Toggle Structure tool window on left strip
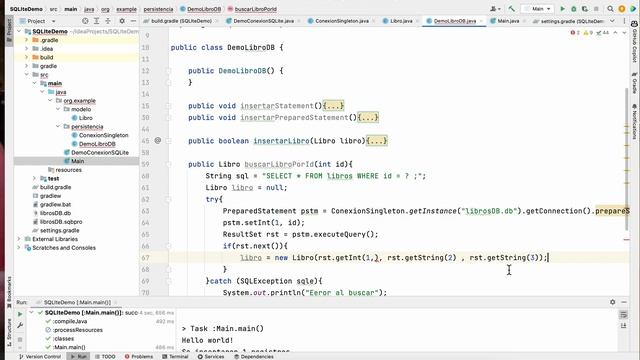 click(9, 332)
